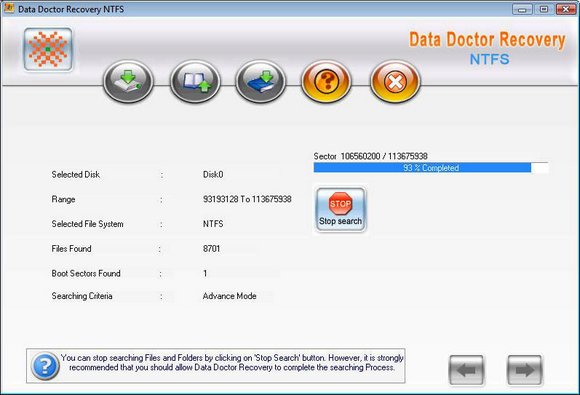Click the hint text about stopping search
Image resolution: width=580 pixels, height=395 pixels.
coord(232,362)
